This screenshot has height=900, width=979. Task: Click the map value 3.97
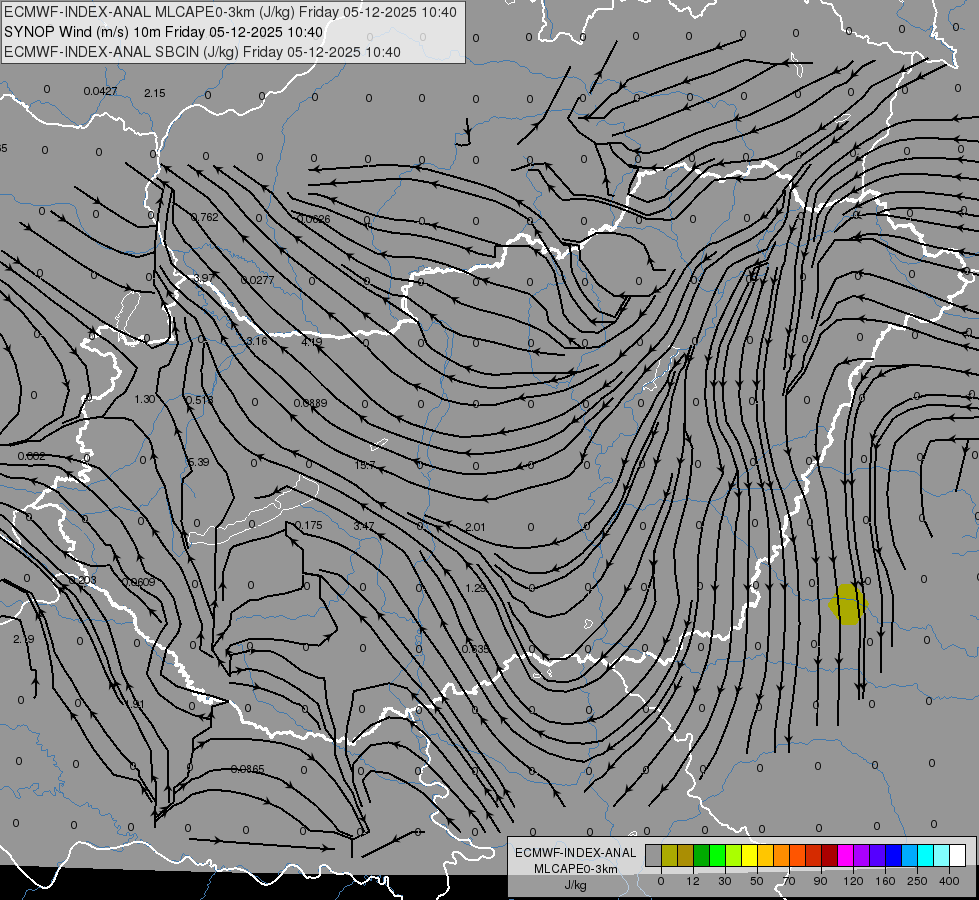(204, 277)
